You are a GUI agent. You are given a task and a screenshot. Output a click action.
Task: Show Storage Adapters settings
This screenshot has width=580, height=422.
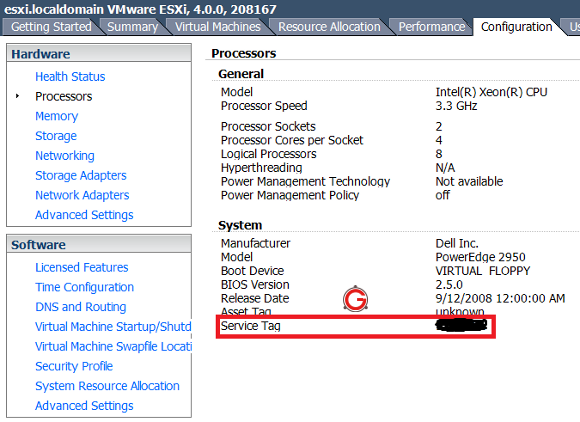81,175
